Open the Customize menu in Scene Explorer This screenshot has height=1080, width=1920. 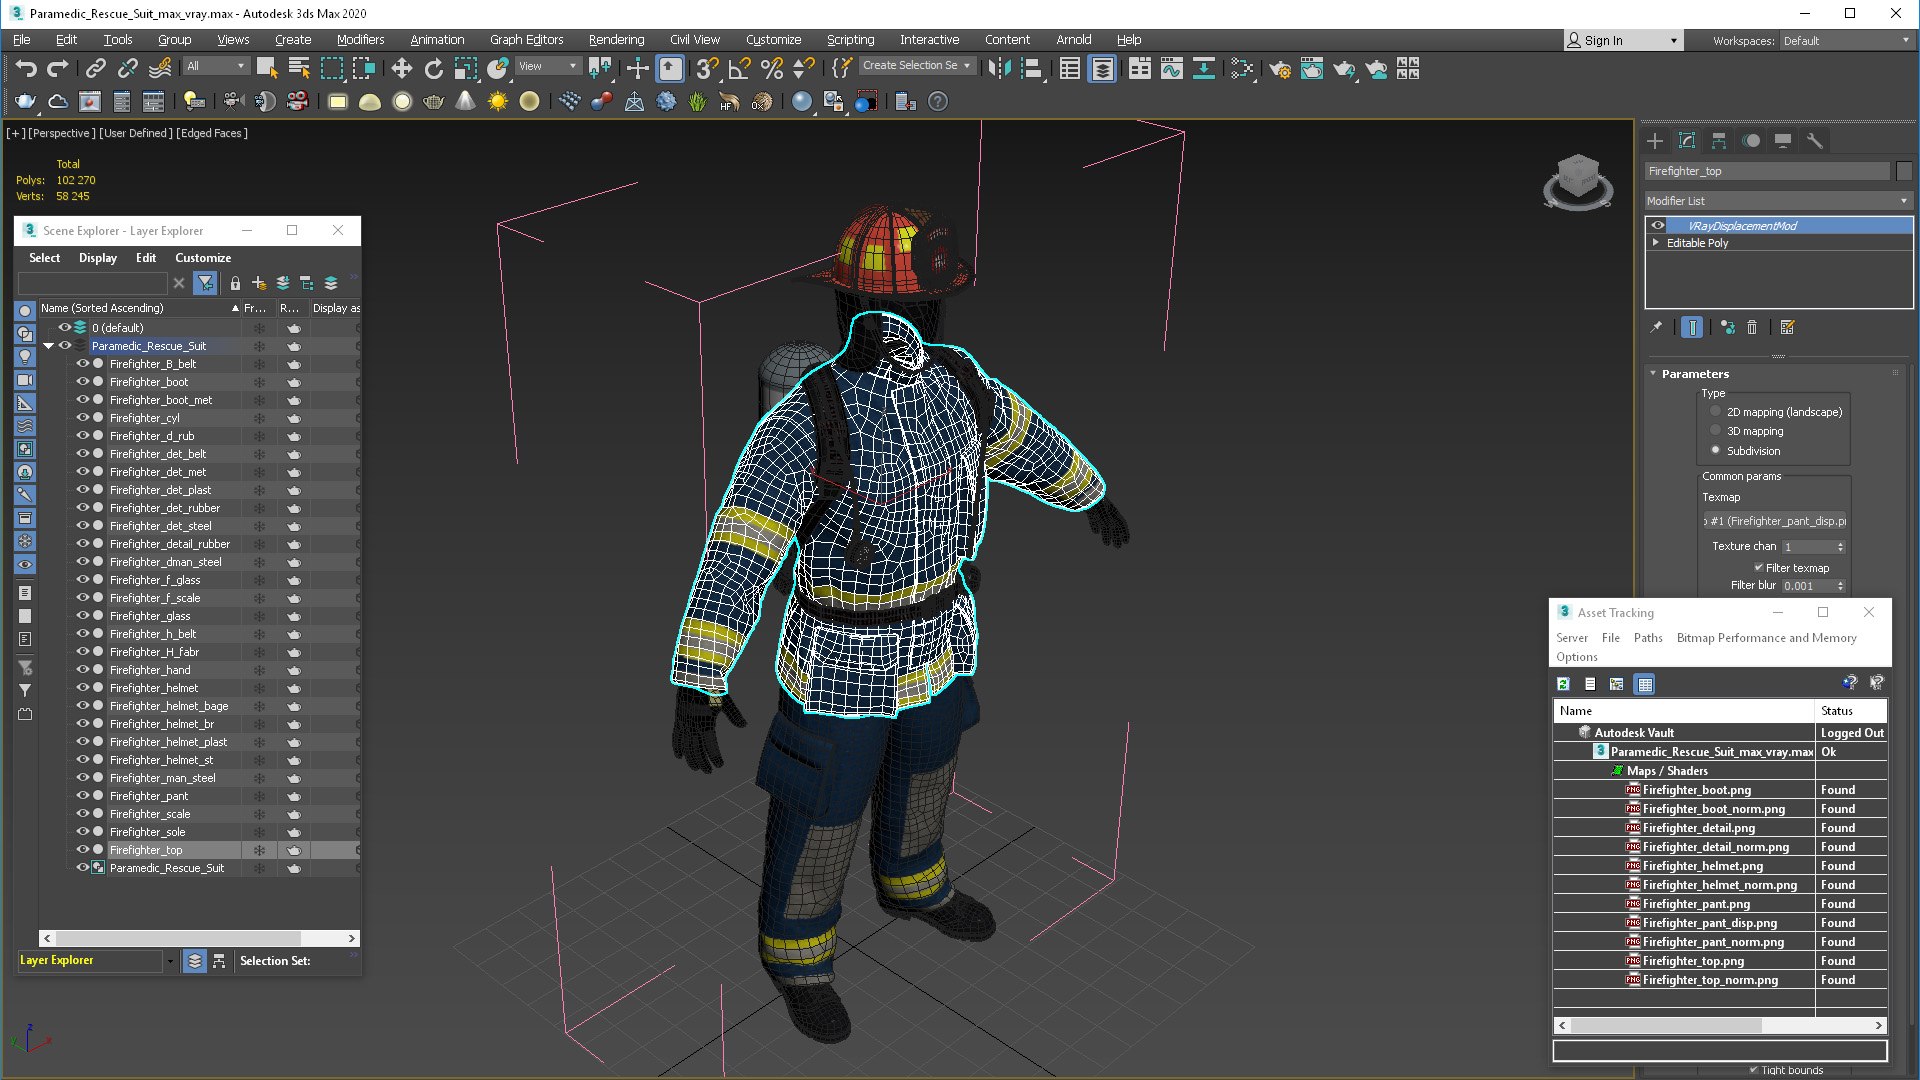pos(203,258)
